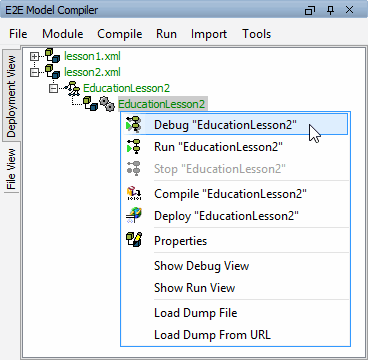Collapse the lesson2.xml tree node
368x360 pixels.
coord(34,72)
